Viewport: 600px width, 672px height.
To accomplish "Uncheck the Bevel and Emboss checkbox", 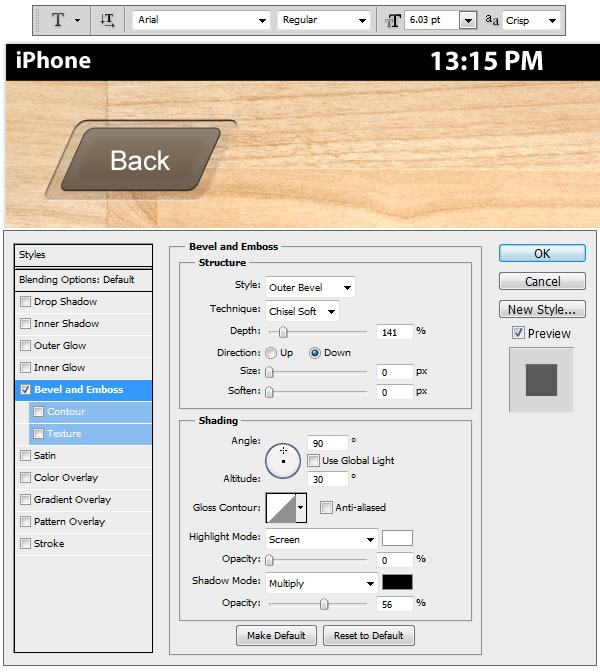I will pos(26,390).
